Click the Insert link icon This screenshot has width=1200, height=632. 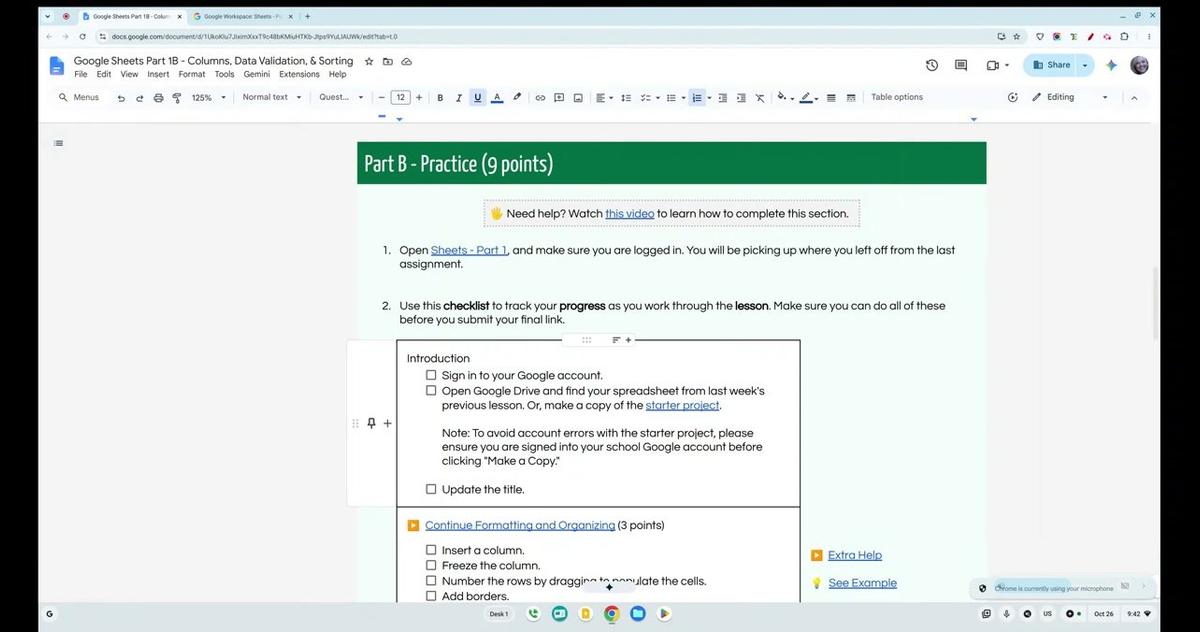(540, 98)
